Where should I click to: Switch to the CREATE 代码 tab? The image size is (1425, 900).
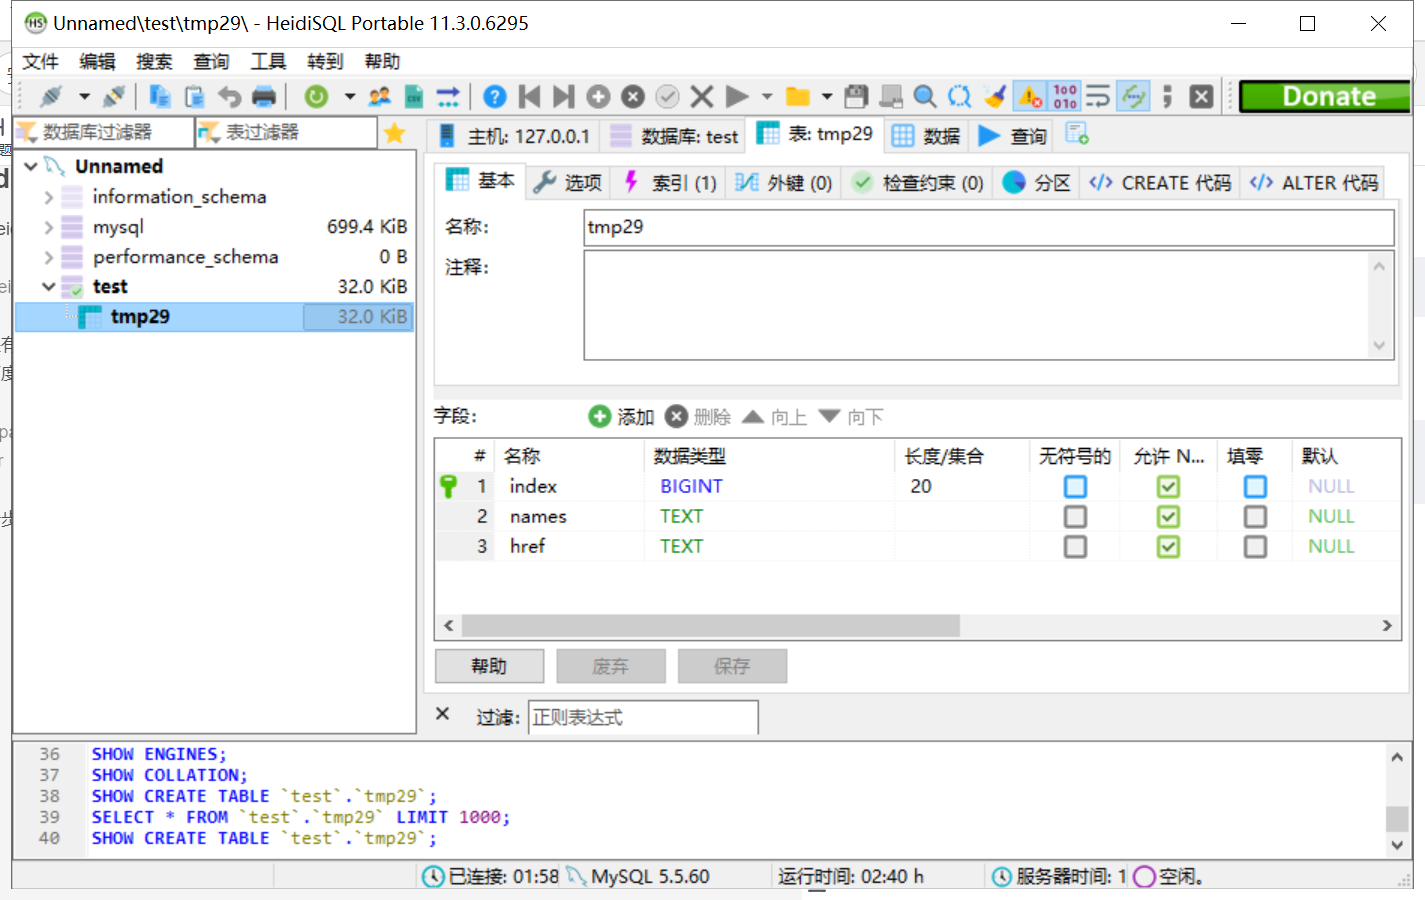point(1159,183)
